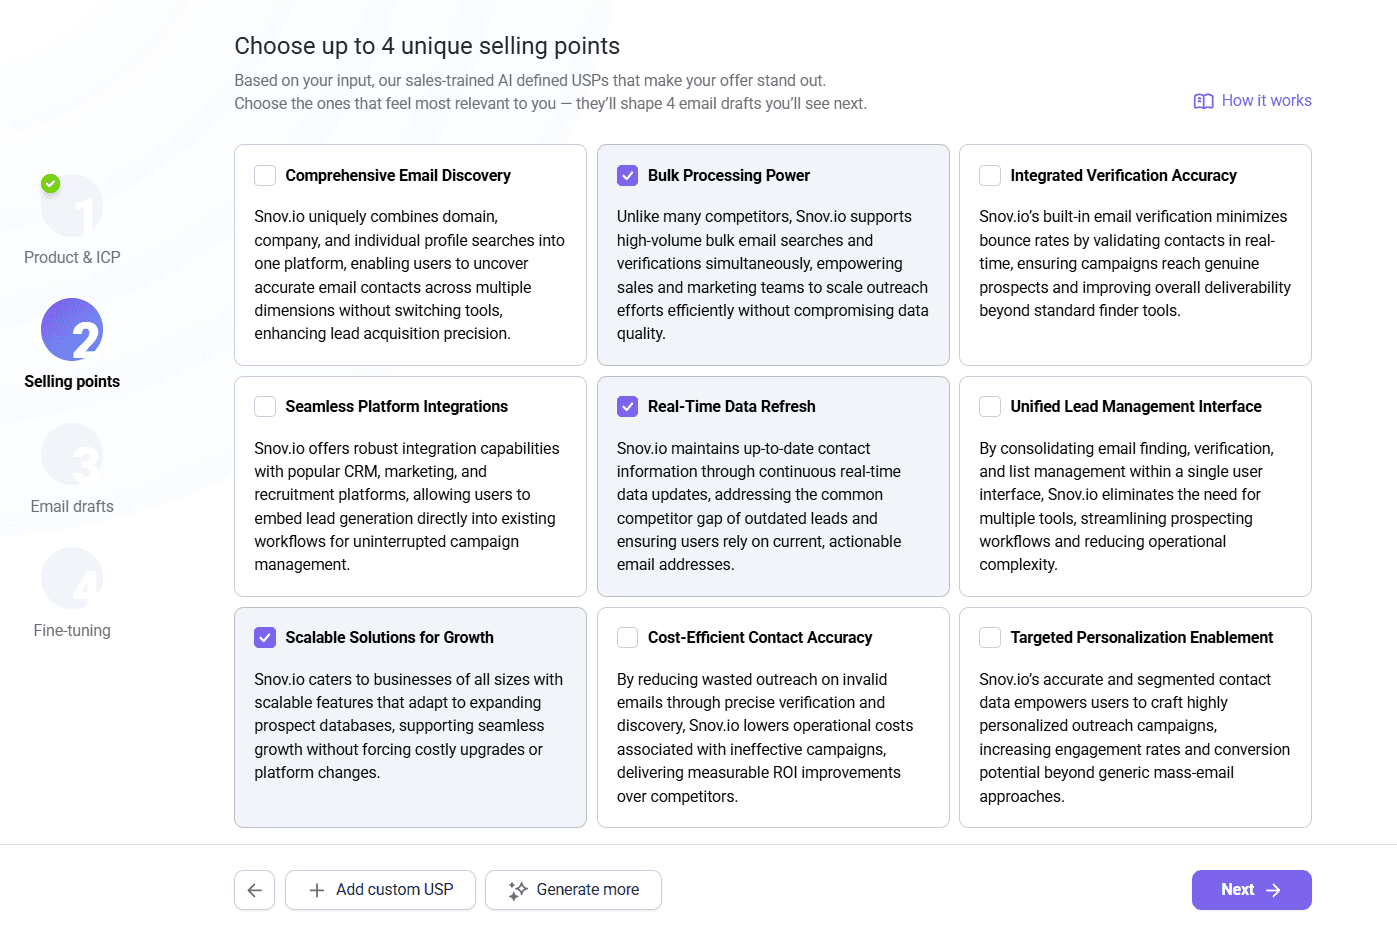Uncheck the Bulk Processing Power checkbox
Image resolution: width=1397 pixels, height=926 pixels.
click(628, 176)
